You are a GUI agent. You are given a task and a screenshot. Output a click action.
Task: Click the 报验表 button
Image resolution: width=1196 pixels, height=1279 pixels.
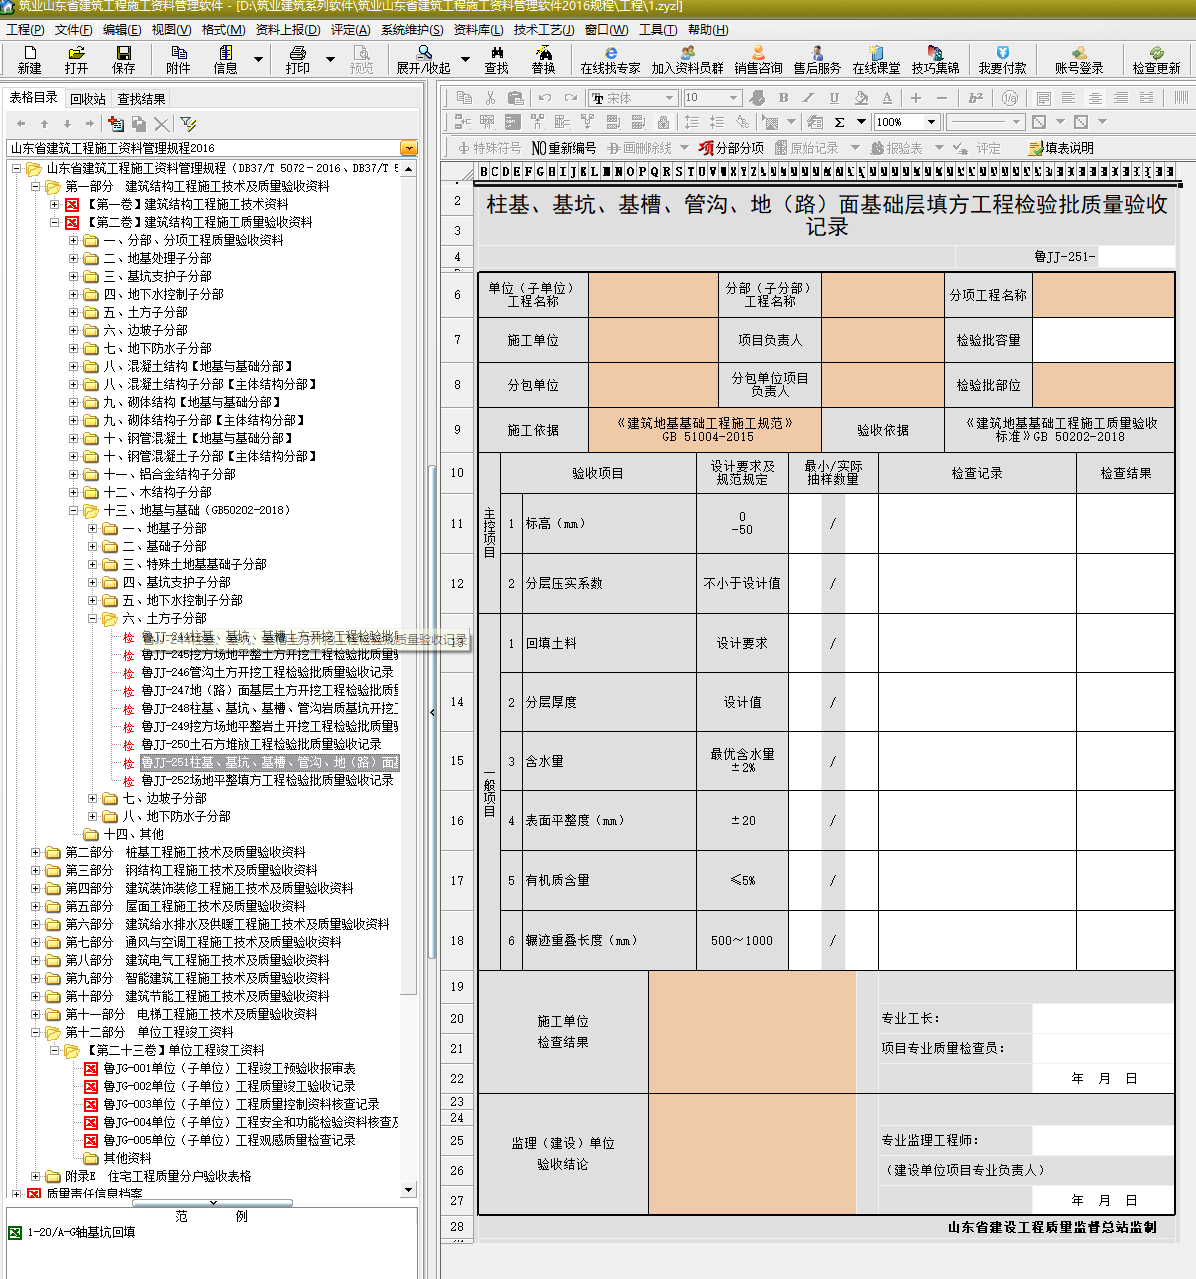tap(896, 148)
